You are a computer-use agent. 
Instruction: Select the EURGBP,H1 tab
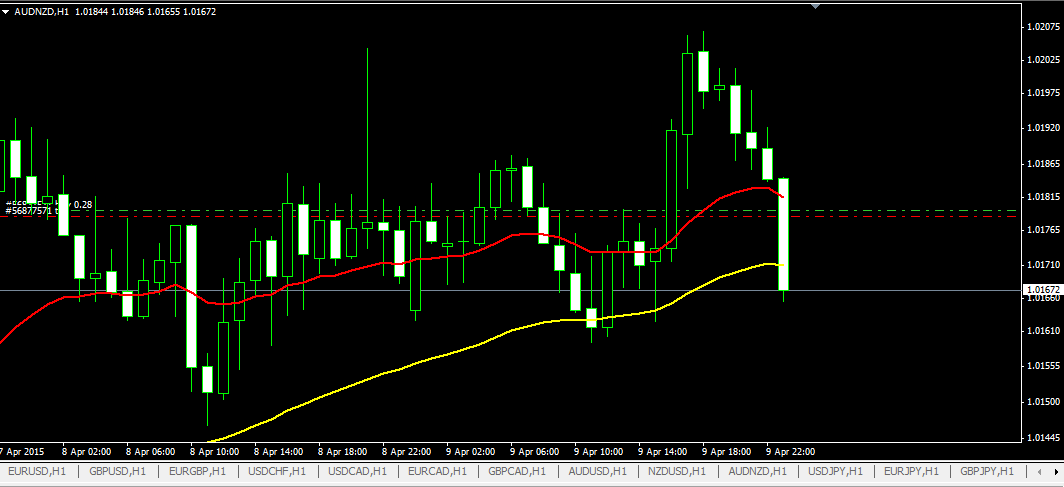coord(197,471)
